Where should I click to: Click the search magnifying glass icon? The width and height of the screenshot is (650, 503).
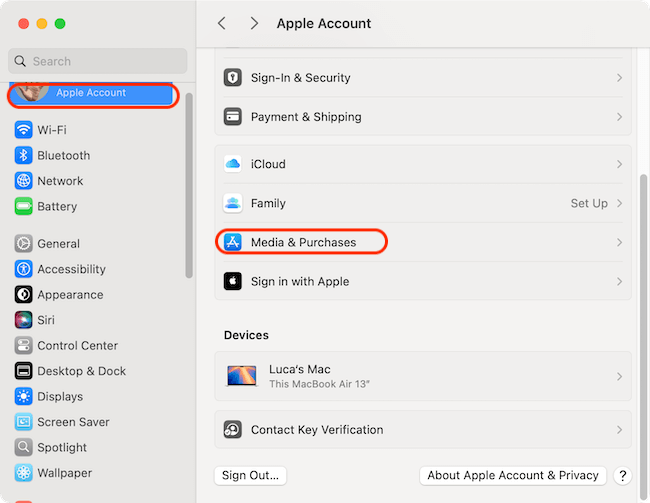pyautogui.click(x=20, y=61)
